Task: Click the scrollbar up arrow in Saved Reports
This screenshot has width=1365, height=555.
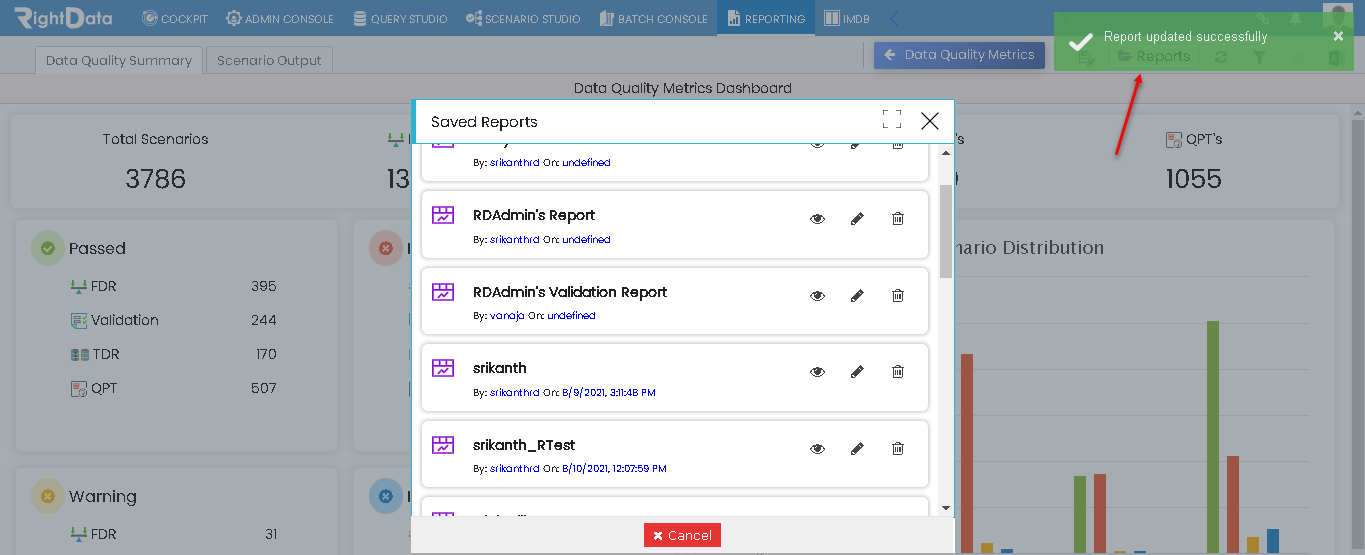Action: (946, 152)
